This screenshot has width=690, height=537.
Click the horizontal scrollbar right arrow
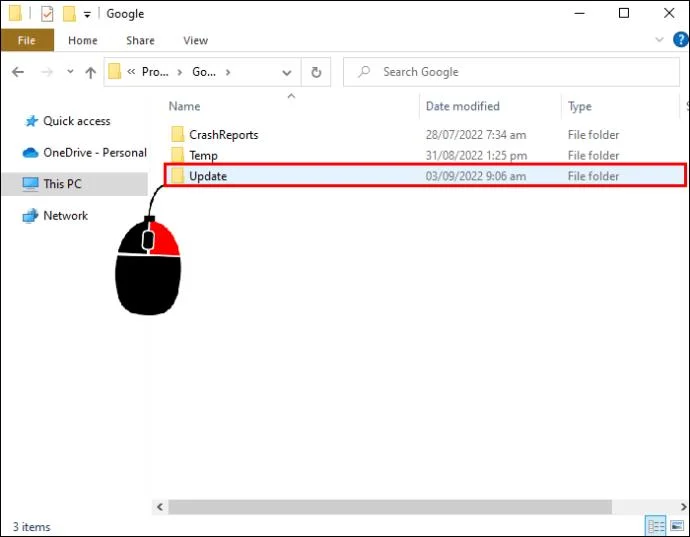coord(683,507)
